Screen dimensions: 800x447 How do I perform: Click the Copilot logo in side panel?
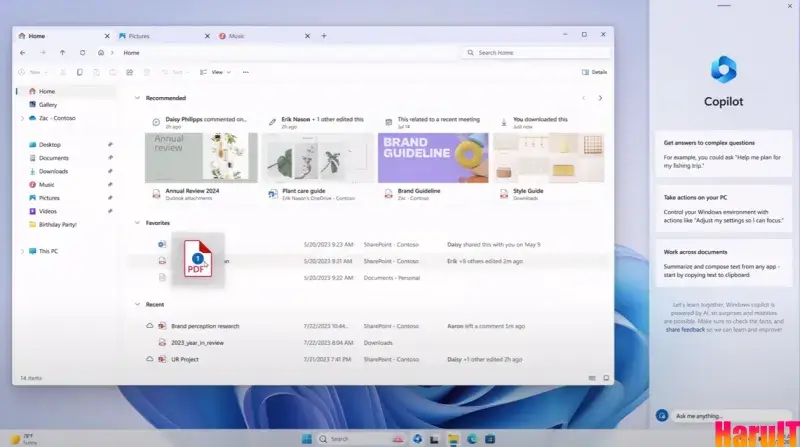pos(723,69)
